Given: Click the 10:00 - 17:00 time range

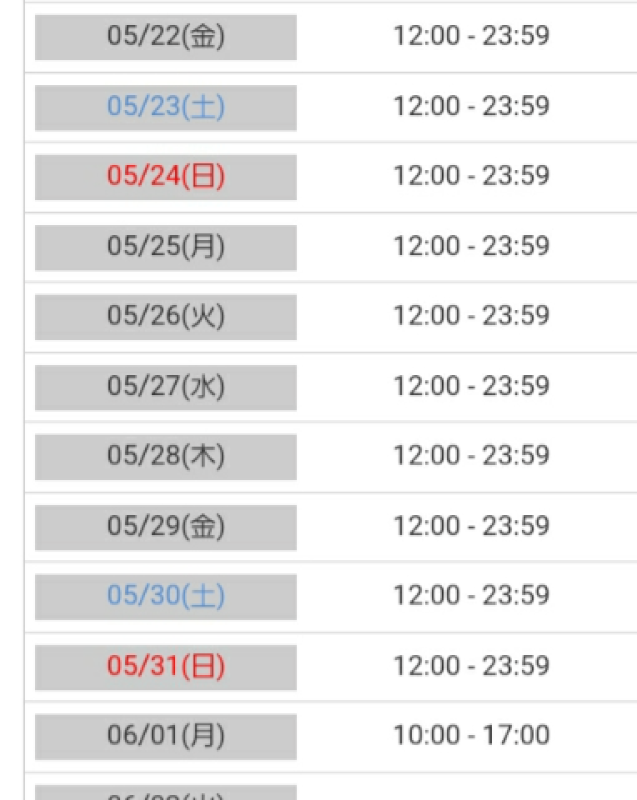Looking at the screenshot, I should point(471,735).
